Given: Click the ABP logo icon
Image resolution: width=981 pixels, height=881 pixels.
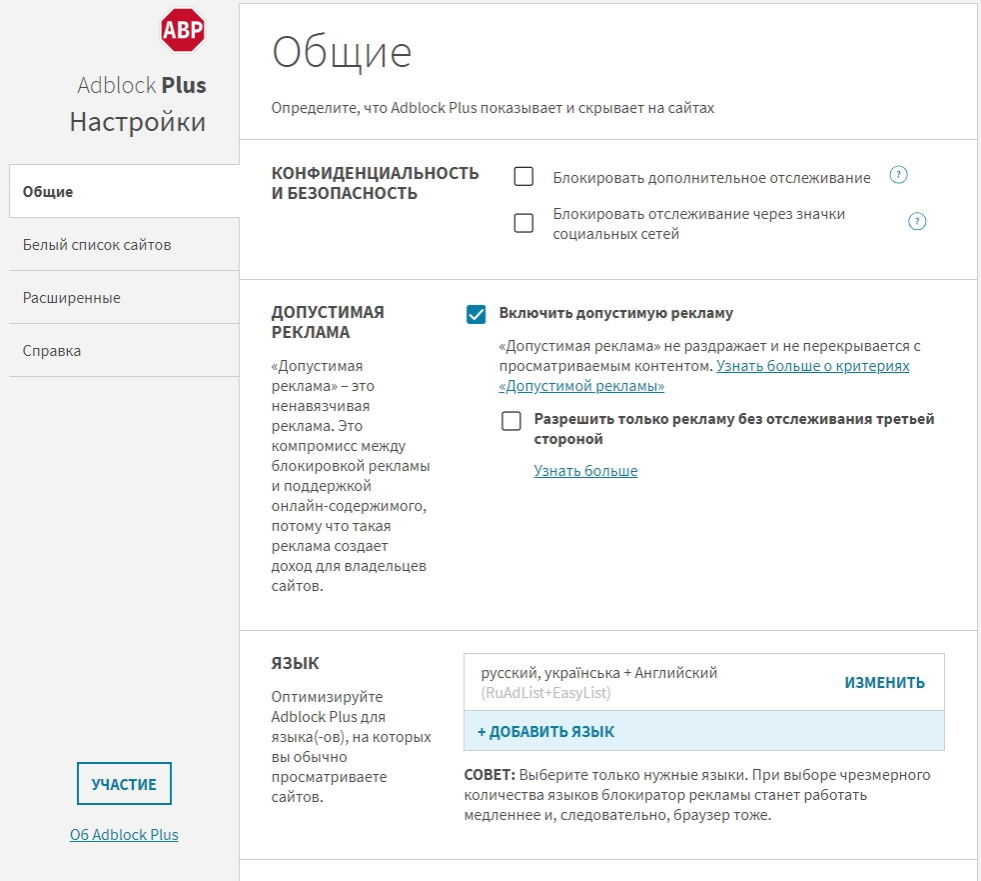Looking at the screenshot, I should point(183,30).
